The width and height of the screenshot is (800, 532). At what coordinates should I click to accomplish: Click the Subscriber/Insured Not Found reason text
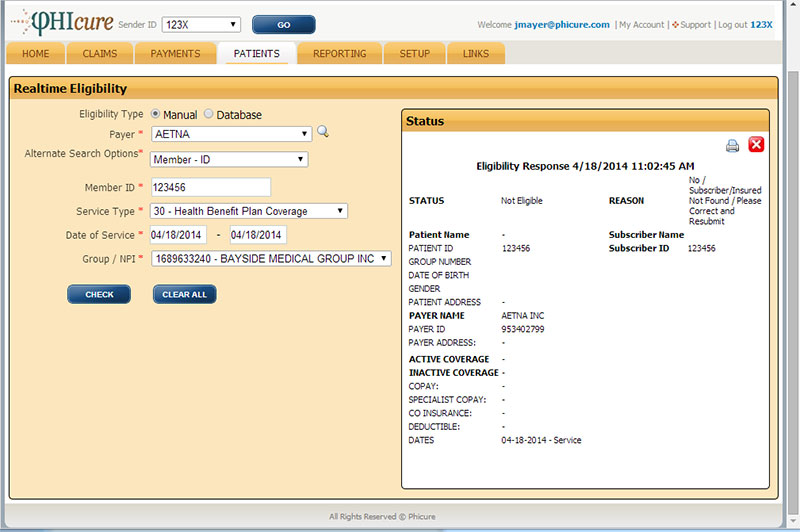[x=724, y=200]
